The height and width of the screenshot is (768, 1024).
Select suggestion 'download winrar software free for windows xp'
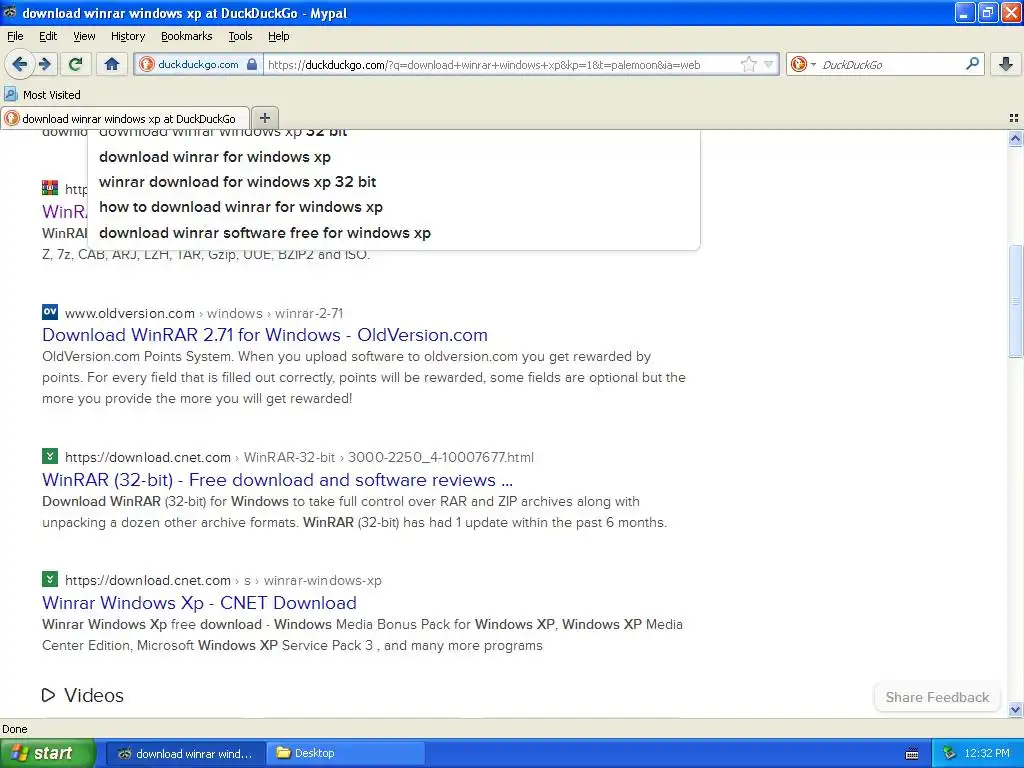(265, 232)
